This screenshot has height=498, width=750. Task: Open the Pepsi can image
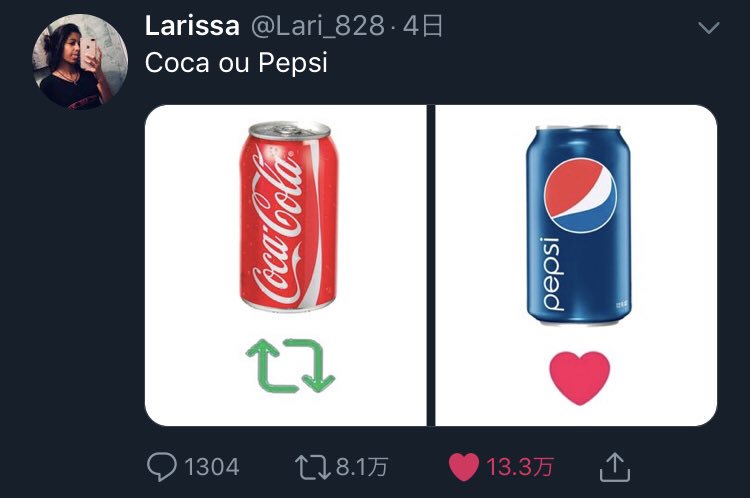tap(578, 225)
